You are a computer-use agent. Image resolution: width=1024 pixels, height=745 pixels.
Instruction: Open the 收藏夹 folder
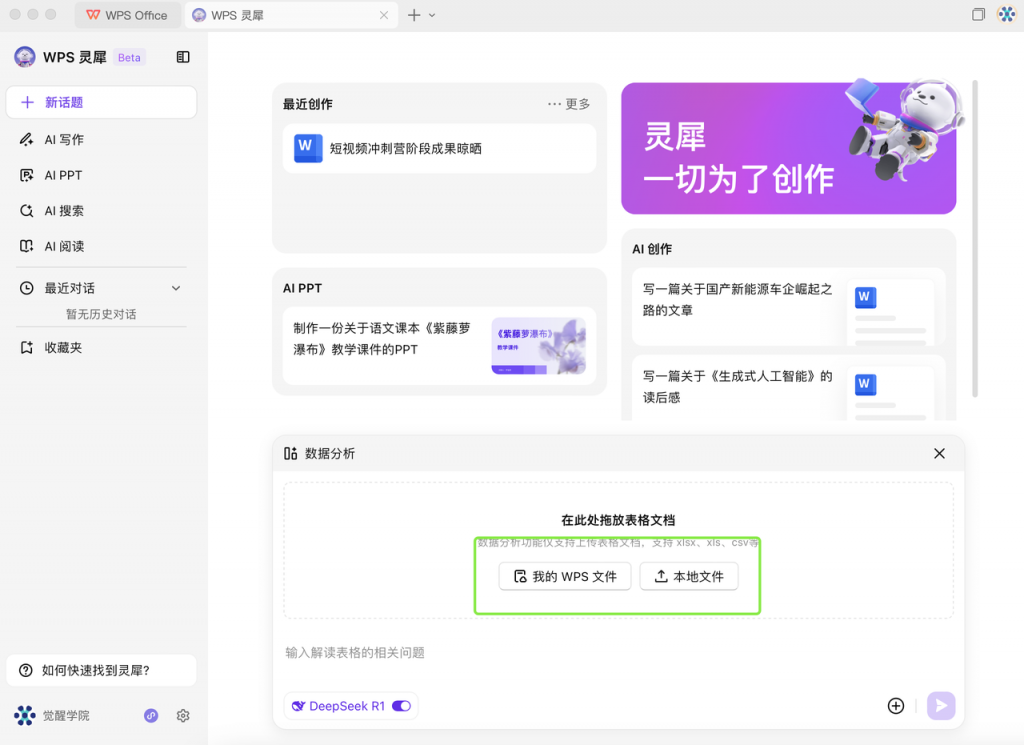point(101,347)
